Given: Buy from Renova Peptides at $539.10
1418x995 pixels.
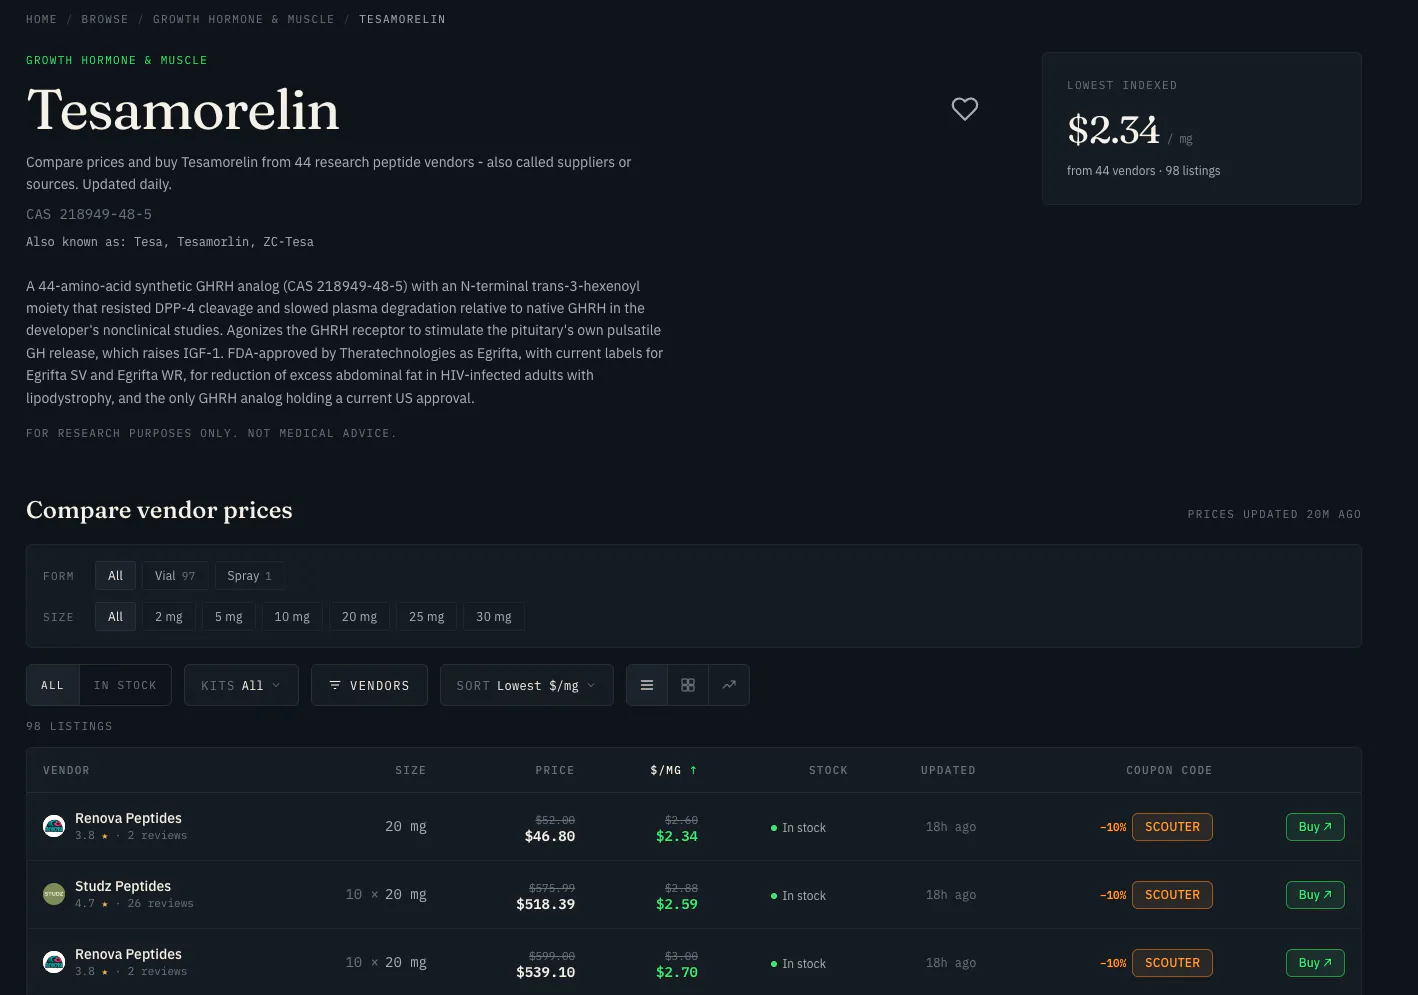Looking at the screenshot, I should pos(1315,963).
